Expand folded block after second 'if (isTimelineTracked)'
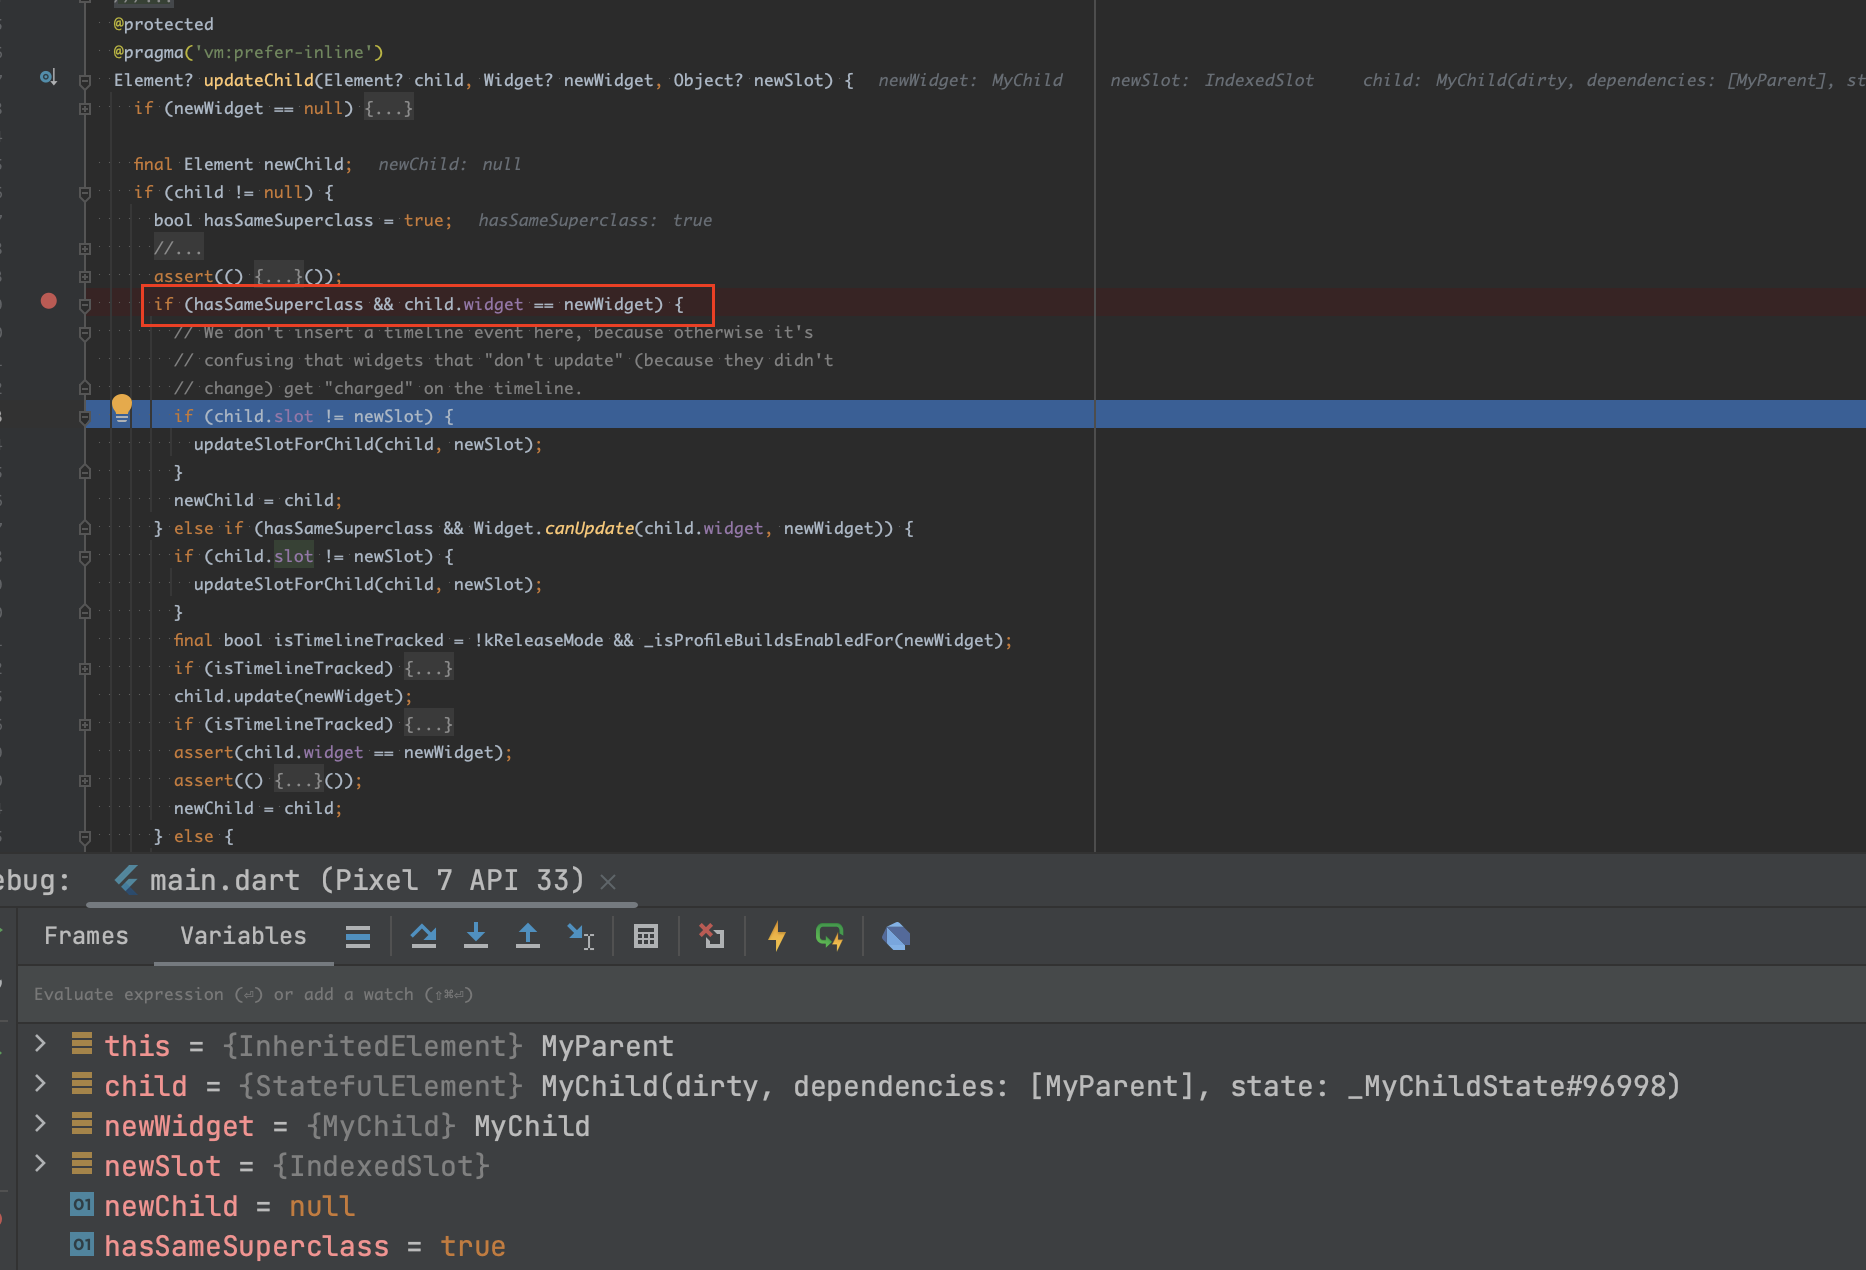Image resolution: width=1866 pixels, height=1270 pixels. pos(428,724)
